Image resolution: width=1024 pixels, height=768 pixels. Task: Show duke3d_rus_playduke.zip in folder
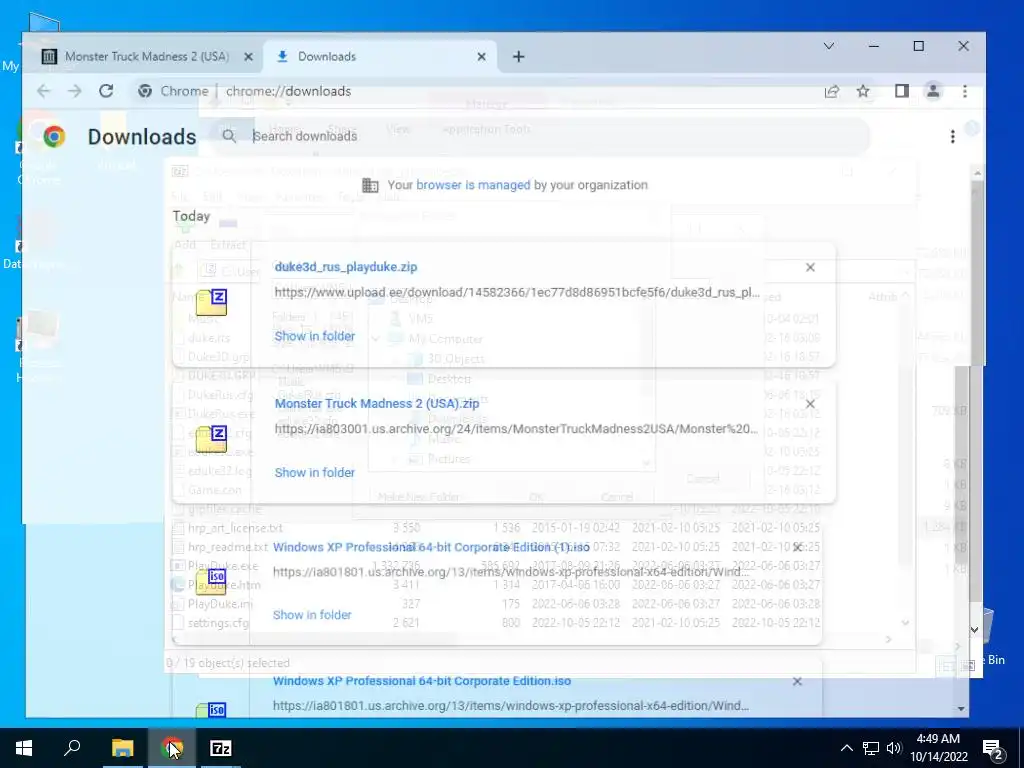point(315,336)
